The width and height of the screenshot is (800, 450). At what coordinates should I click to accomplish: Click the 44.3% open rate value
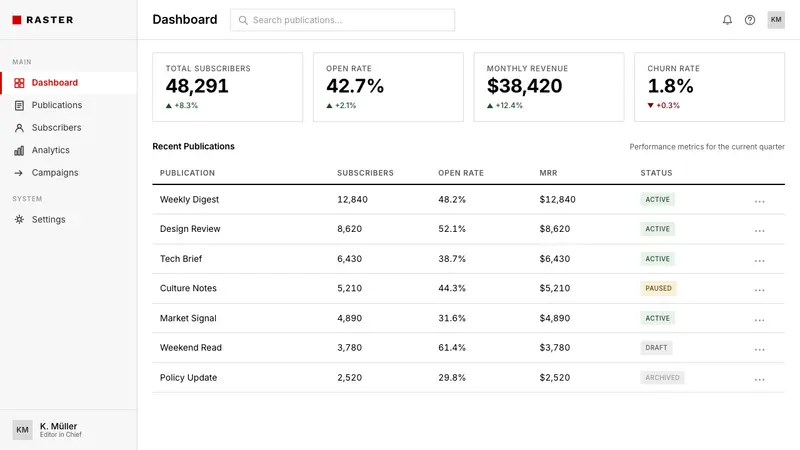(452, 288)
